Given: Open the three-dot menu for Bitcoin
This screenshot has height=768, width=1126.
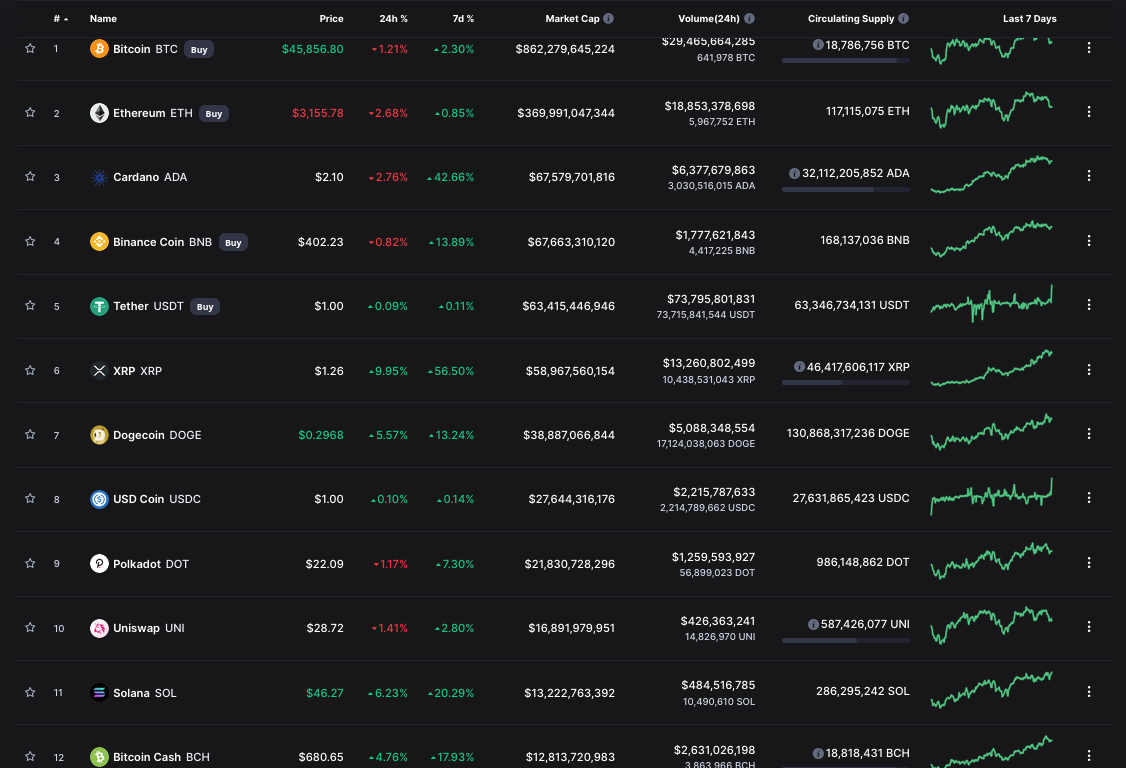Looking at the screenshot, I should coord(1089,47).
